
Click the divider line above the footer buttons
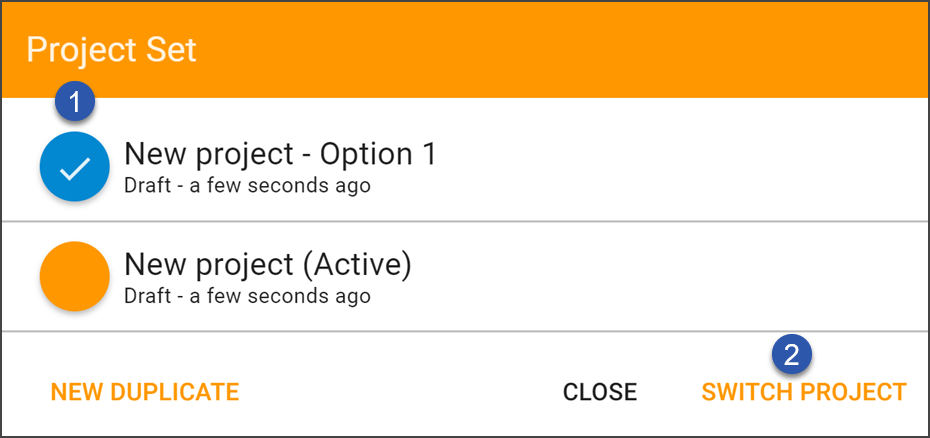click(465, 332)
